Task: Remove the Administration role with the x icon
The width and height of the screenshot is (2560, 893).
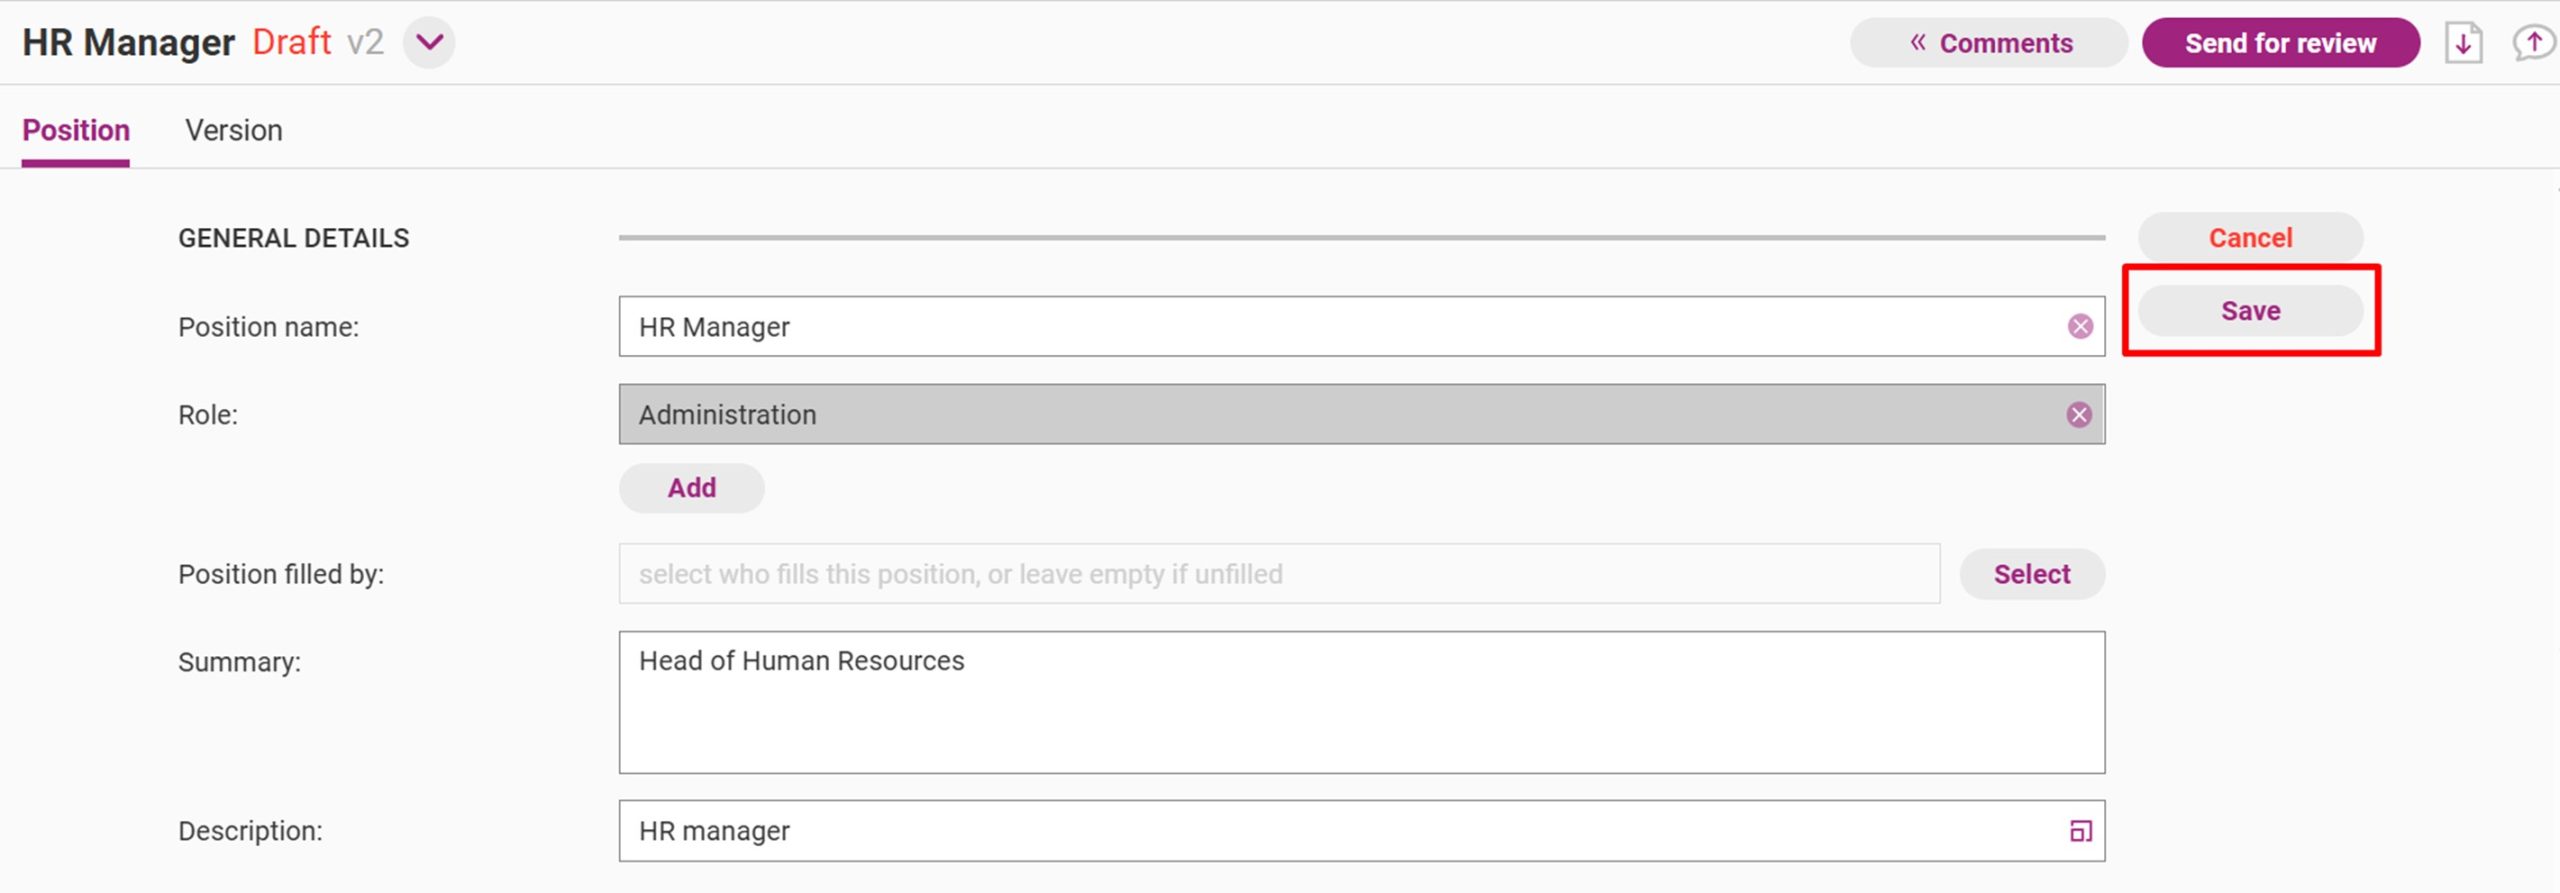Action: coord(2079,415)
